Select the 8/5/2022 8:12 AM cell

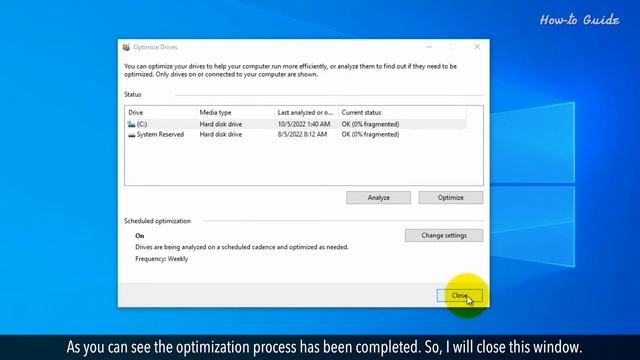pos(302,134)
